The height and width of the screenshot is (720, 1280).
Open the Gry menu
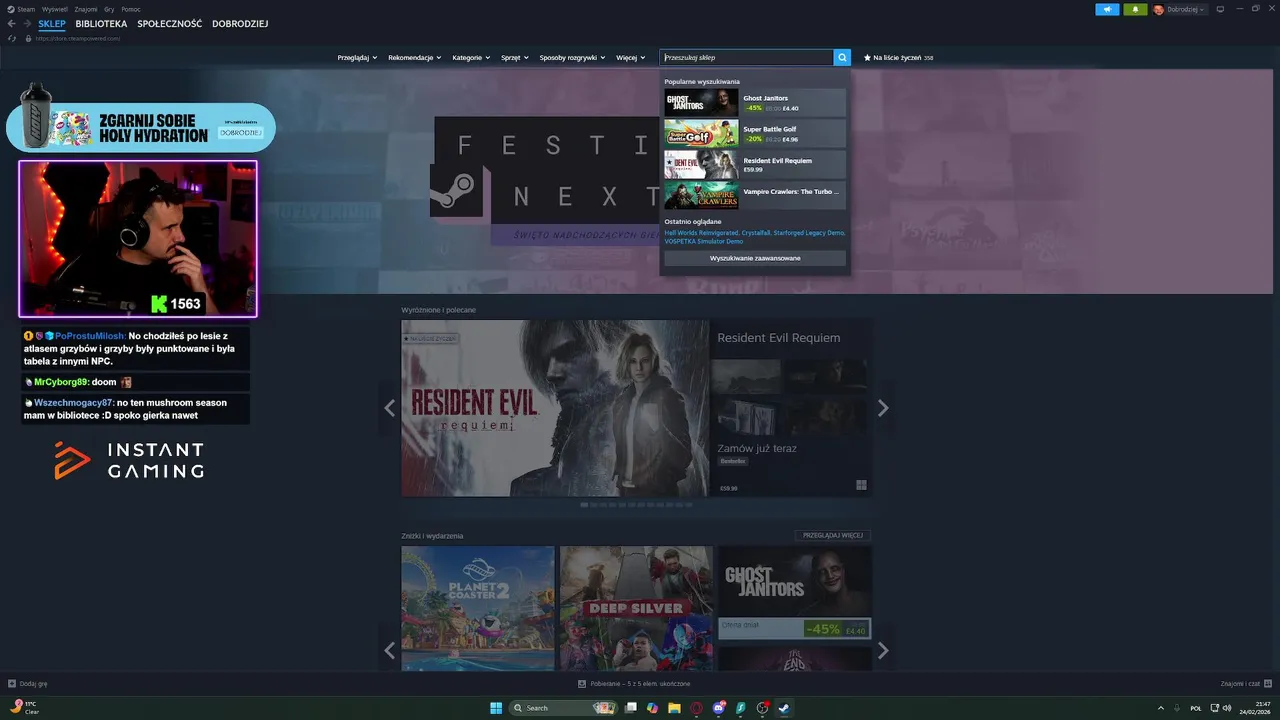point(109,9)
